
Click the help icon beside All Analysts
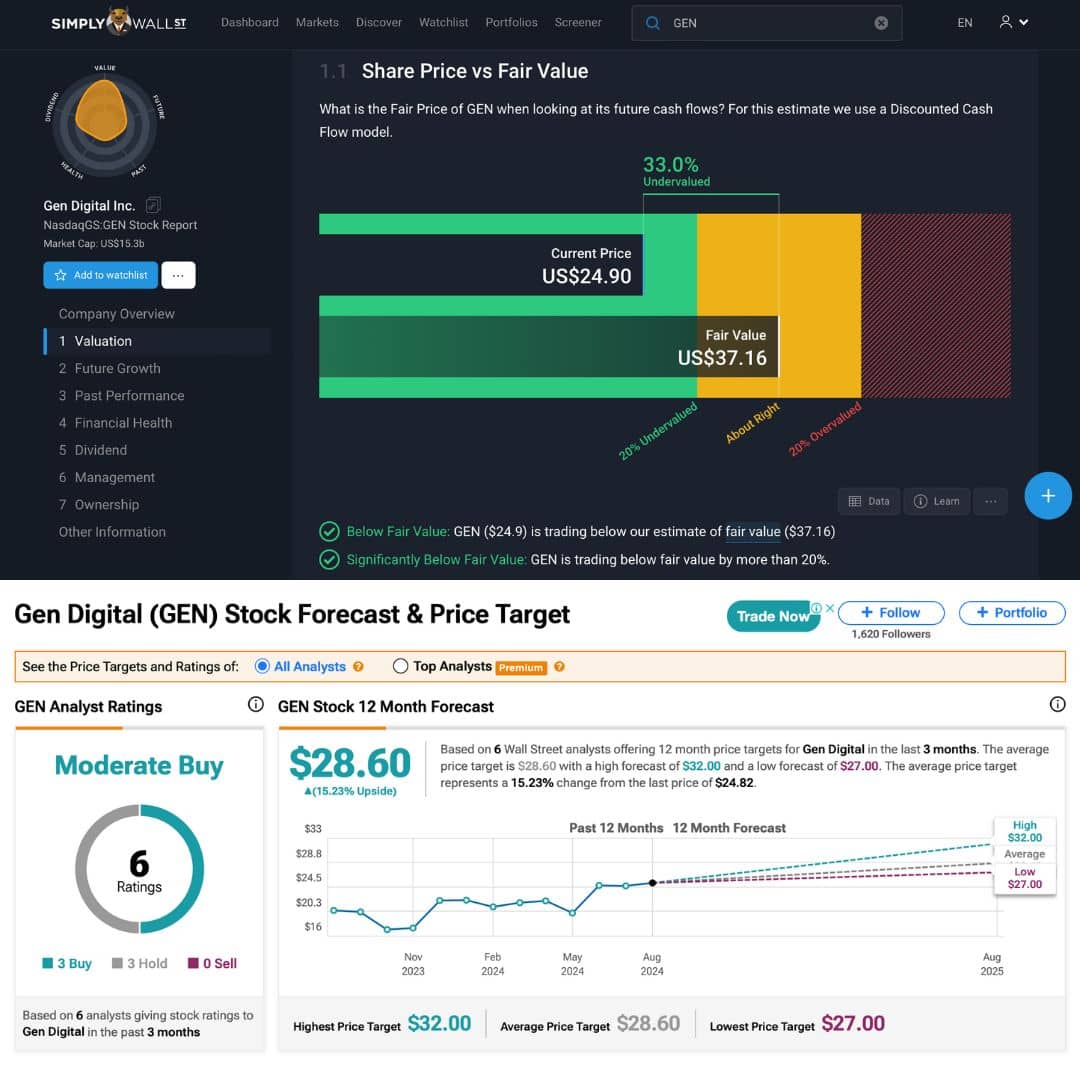[x=358, y=667]
